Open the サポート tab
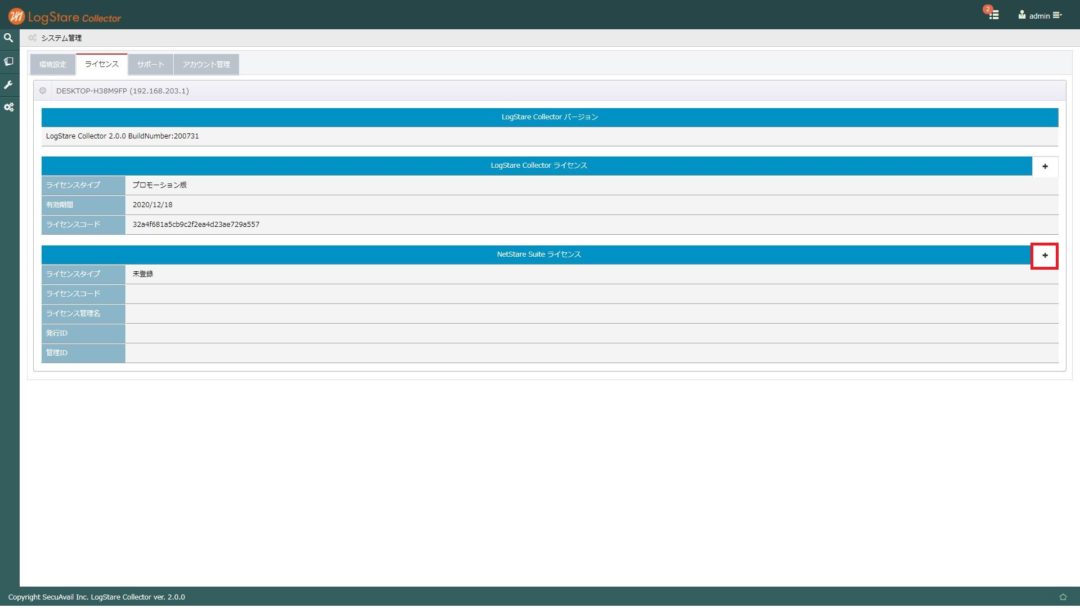The width and height of the screenshot is (1080, 608). 151,65
